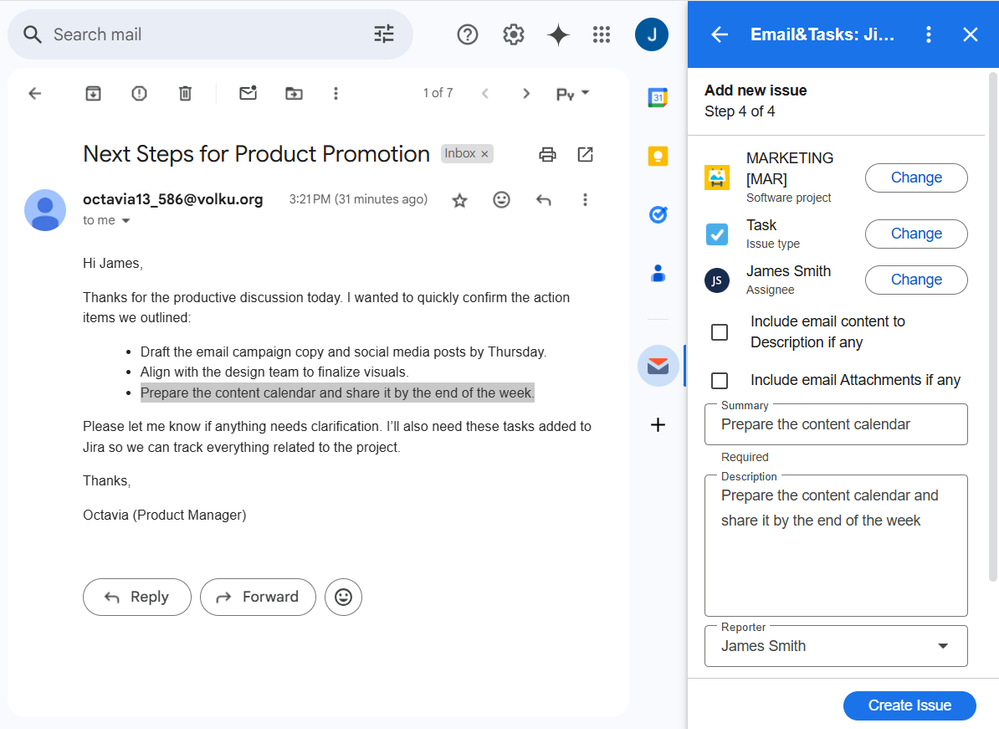The width and height of the screenshot is (999, 729).
Task: Click Summary input field
Action: coord(836,424)
